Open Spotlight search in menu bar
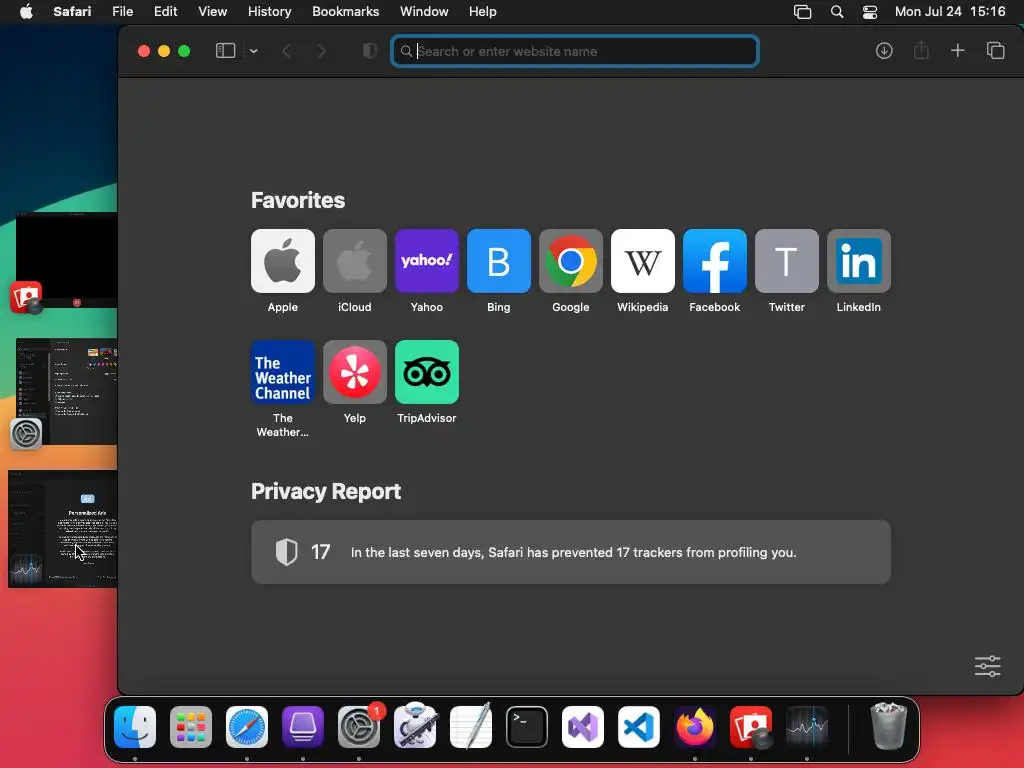This screenshot has height=768, width=1024. tap(837, 12)
